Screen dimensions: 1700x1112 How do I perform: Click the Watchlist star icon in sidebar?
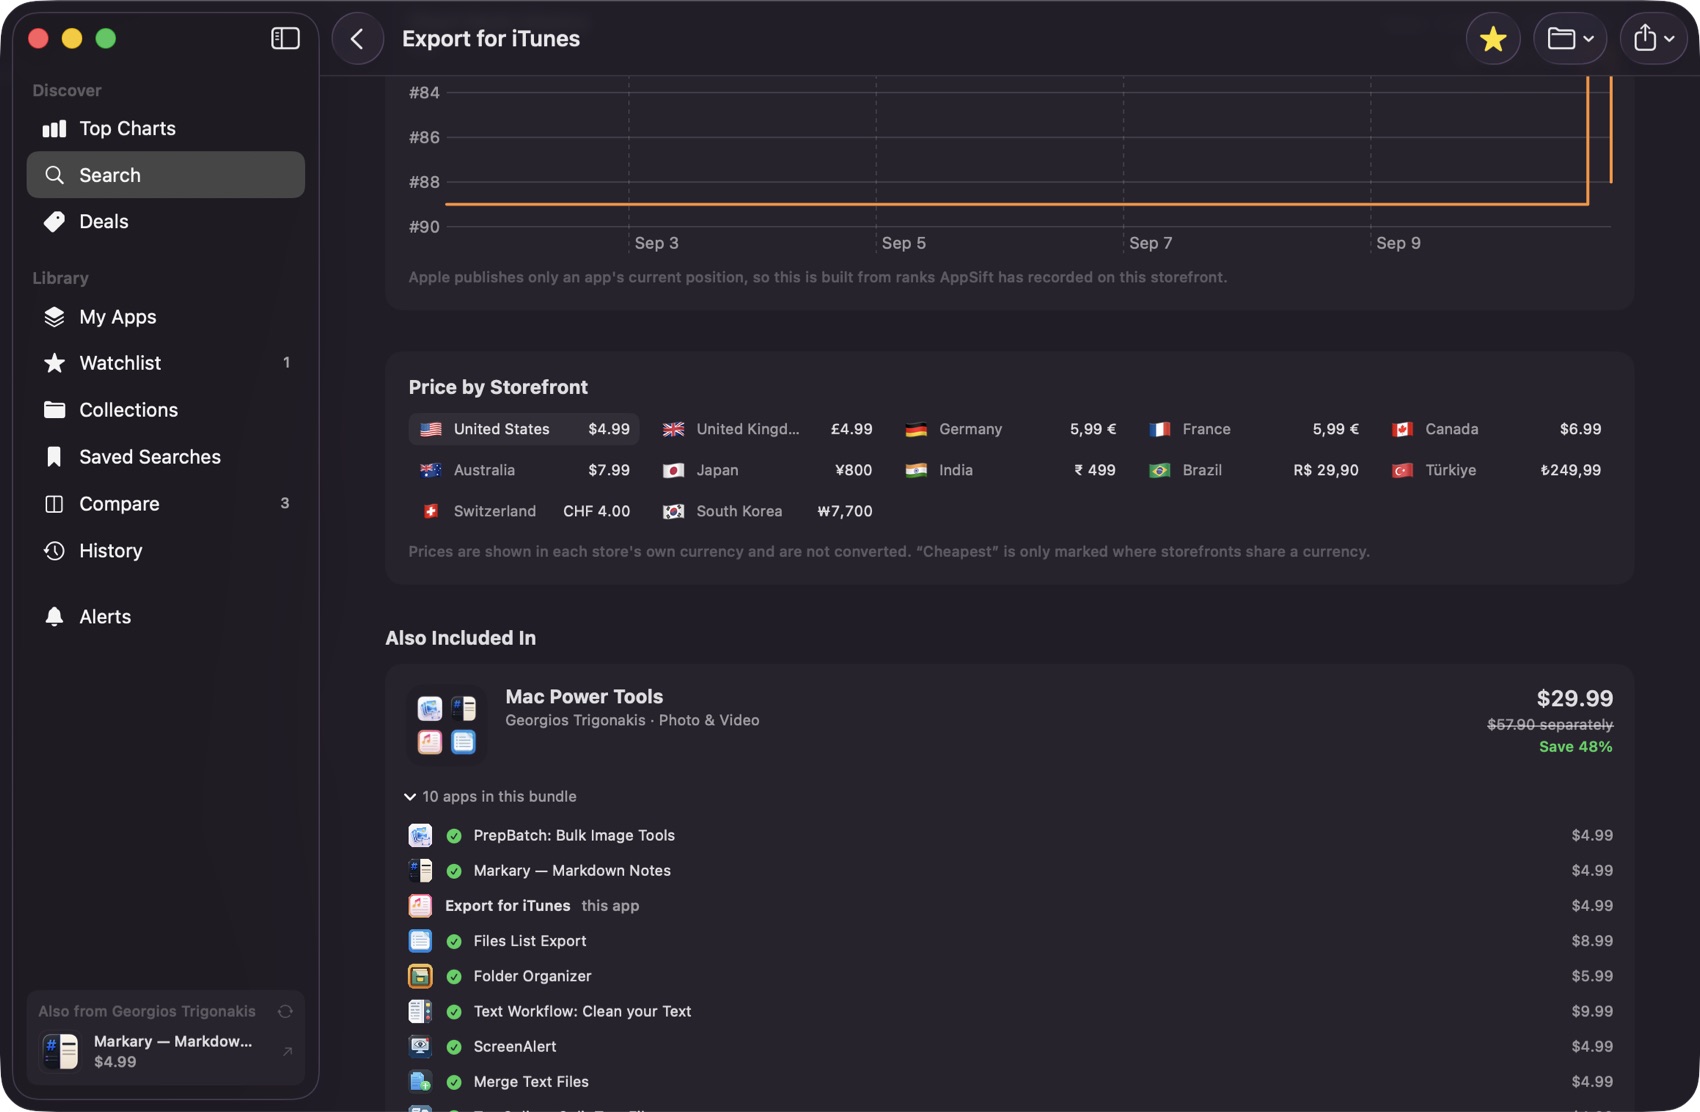(x=54, y=363)
